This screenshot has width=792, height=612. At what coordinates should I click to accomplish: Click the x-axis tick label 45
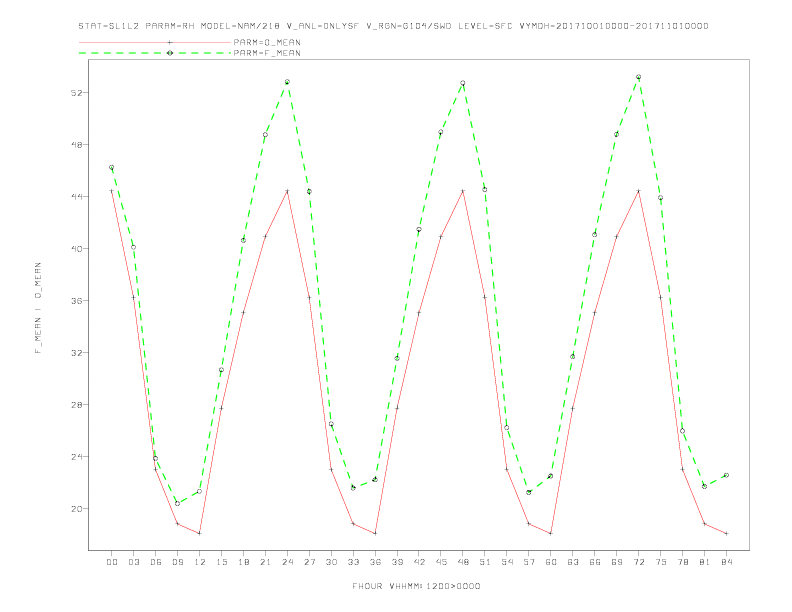441,562
